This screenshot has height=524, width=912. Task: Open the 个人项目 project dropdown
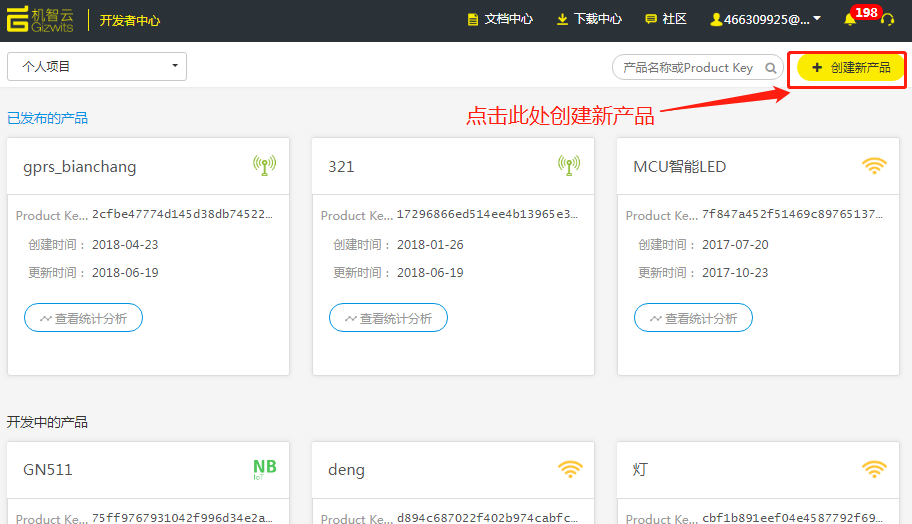(97, 67)
